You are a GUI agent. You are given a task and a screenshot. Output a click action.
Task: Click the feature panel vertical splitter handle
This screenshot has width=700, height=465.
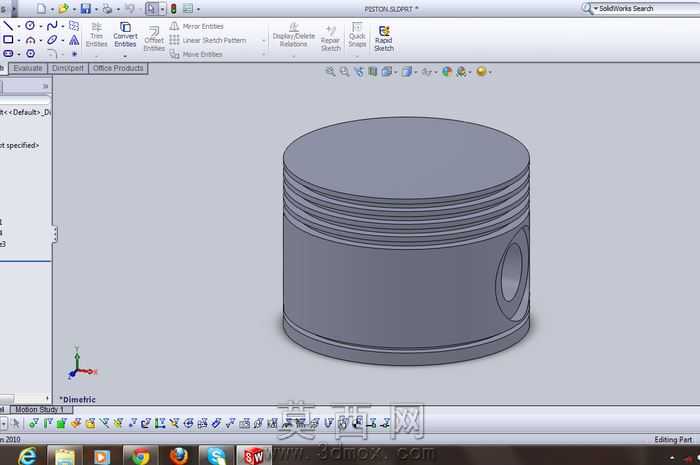[54, 234]
